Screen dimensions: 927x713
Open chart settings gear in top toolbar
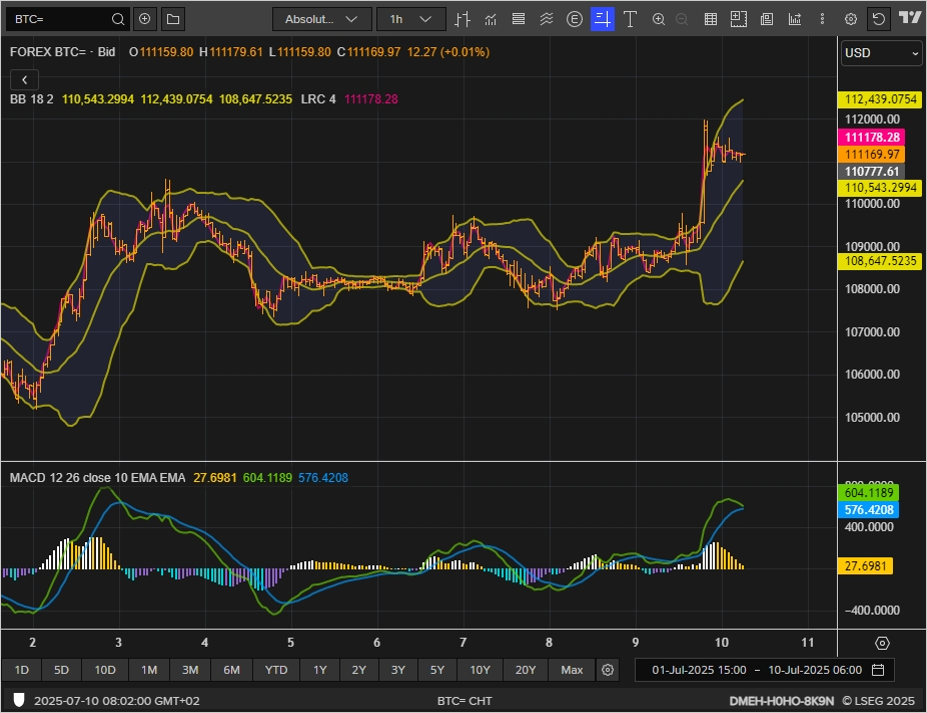[x=851, y=20]
